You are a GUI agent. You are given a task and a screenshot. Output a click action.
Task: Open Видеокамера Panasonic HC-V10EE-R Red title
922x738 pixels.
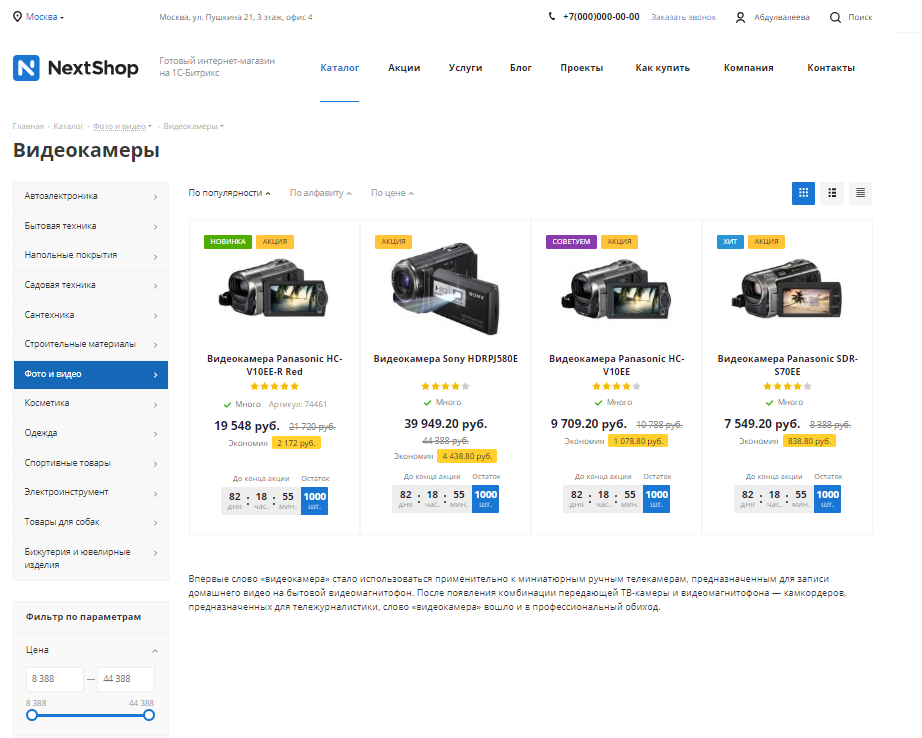coord(275,365)
